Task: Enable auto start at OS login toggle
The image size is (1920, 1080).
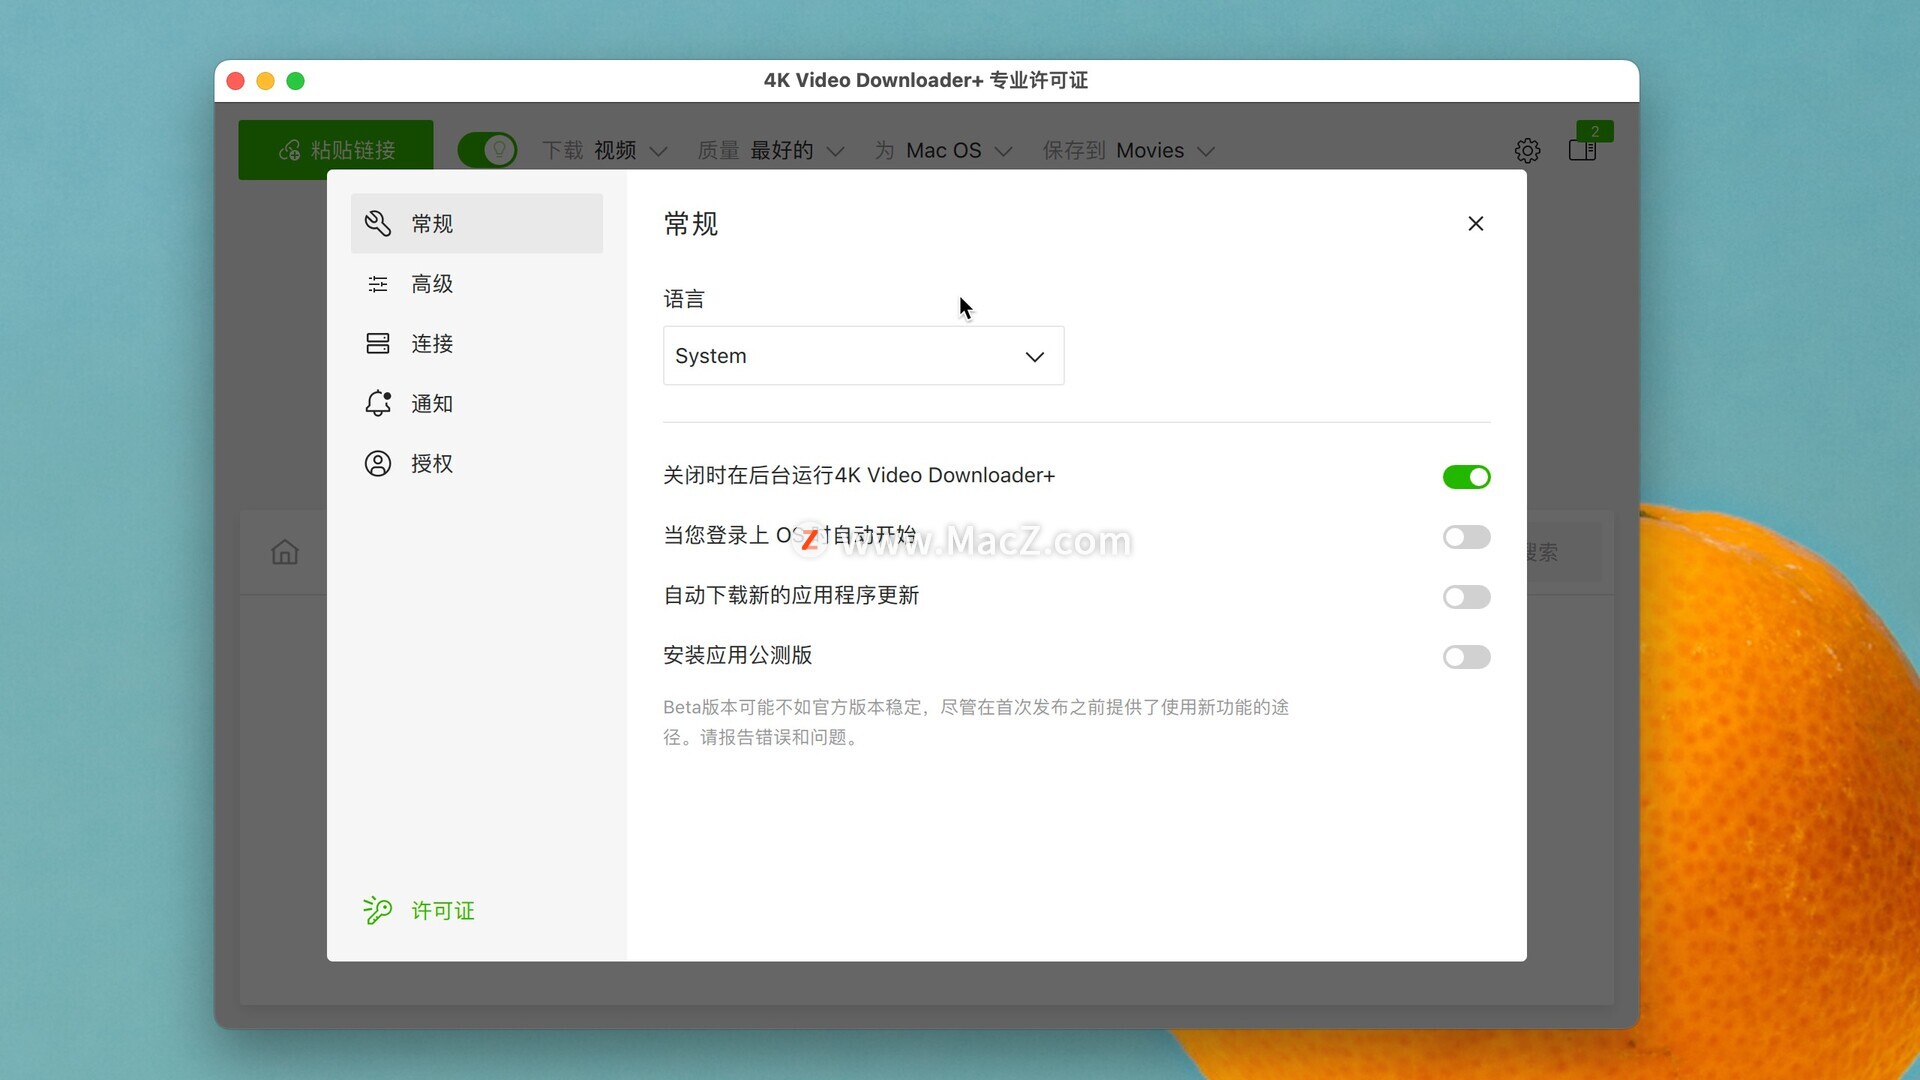Action: coord(1466,537)
